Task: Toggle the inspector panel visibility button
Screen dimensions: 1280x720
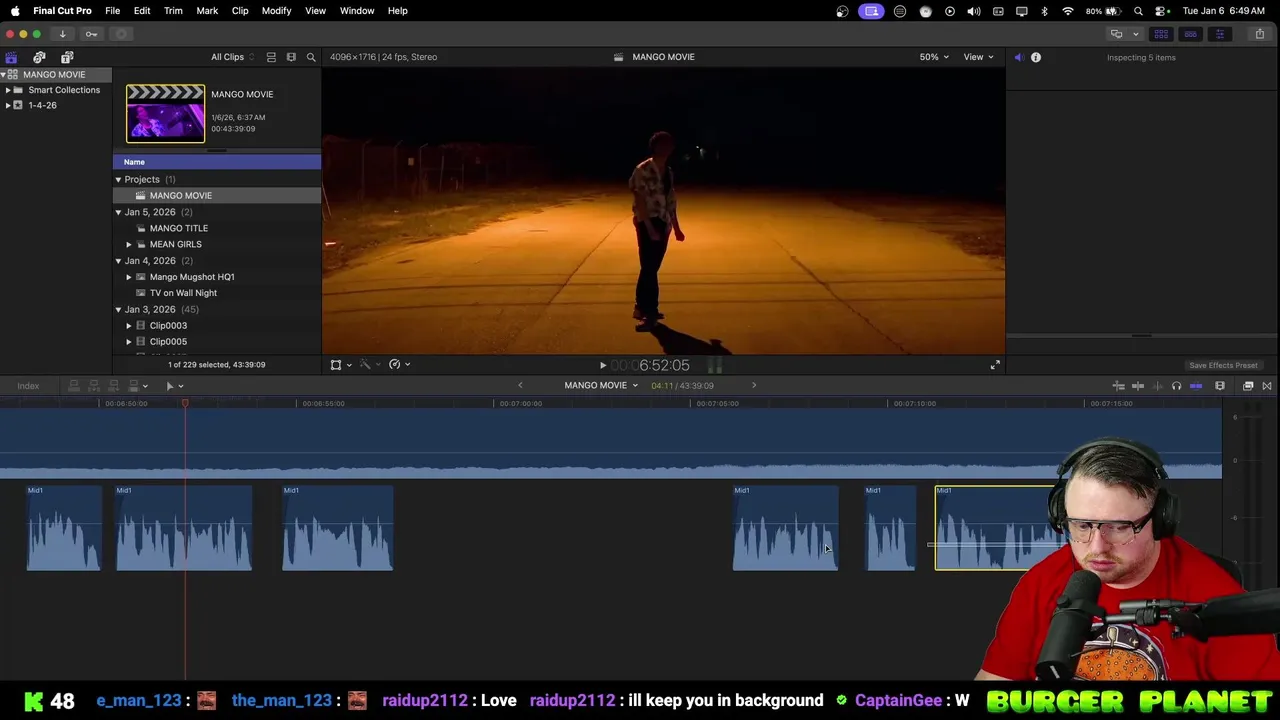Action: click(x=1219, y=34)
